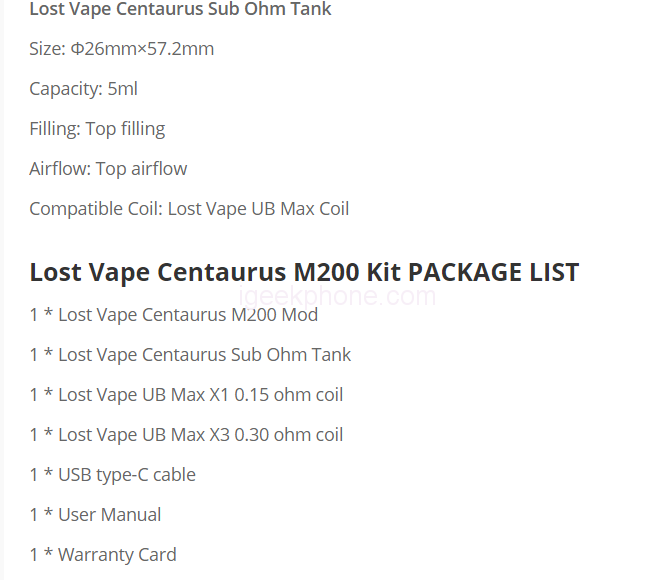Click the UB Max X3 coil list item
Screen dimensions: 661x580
(x=186, y=435)
